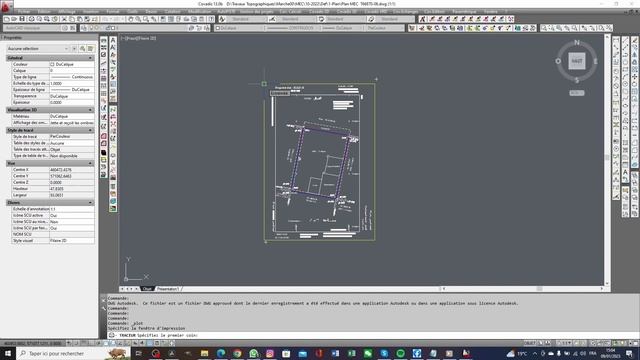Select the Pan hand tool
The height and width of the screenshot is (360, 640).
coord(131,19)
